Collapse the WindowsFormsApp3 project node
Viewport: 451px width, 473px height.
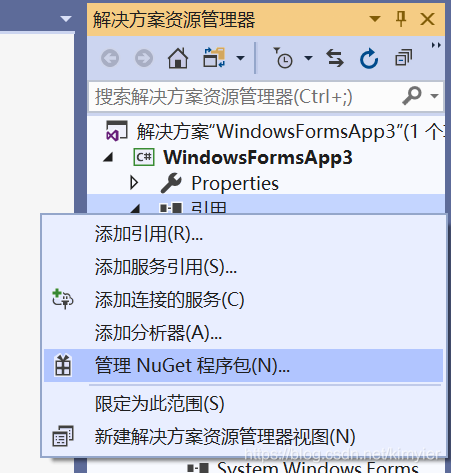108,157
